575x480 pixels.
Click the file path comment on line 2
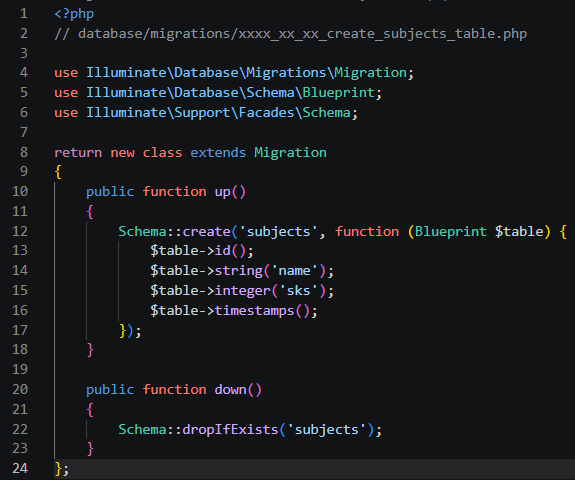click(x=290, y=34)
